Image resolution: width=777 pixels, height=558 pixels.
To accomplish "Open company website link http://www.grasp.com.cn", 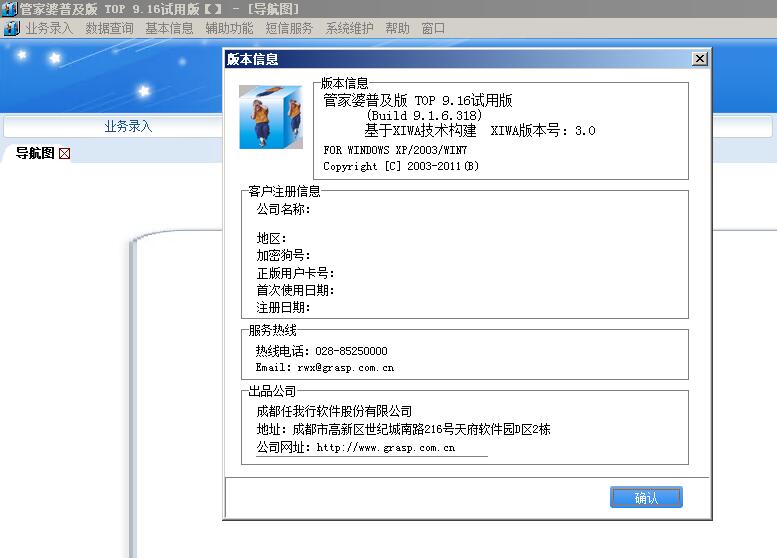I will coord(386,448).
